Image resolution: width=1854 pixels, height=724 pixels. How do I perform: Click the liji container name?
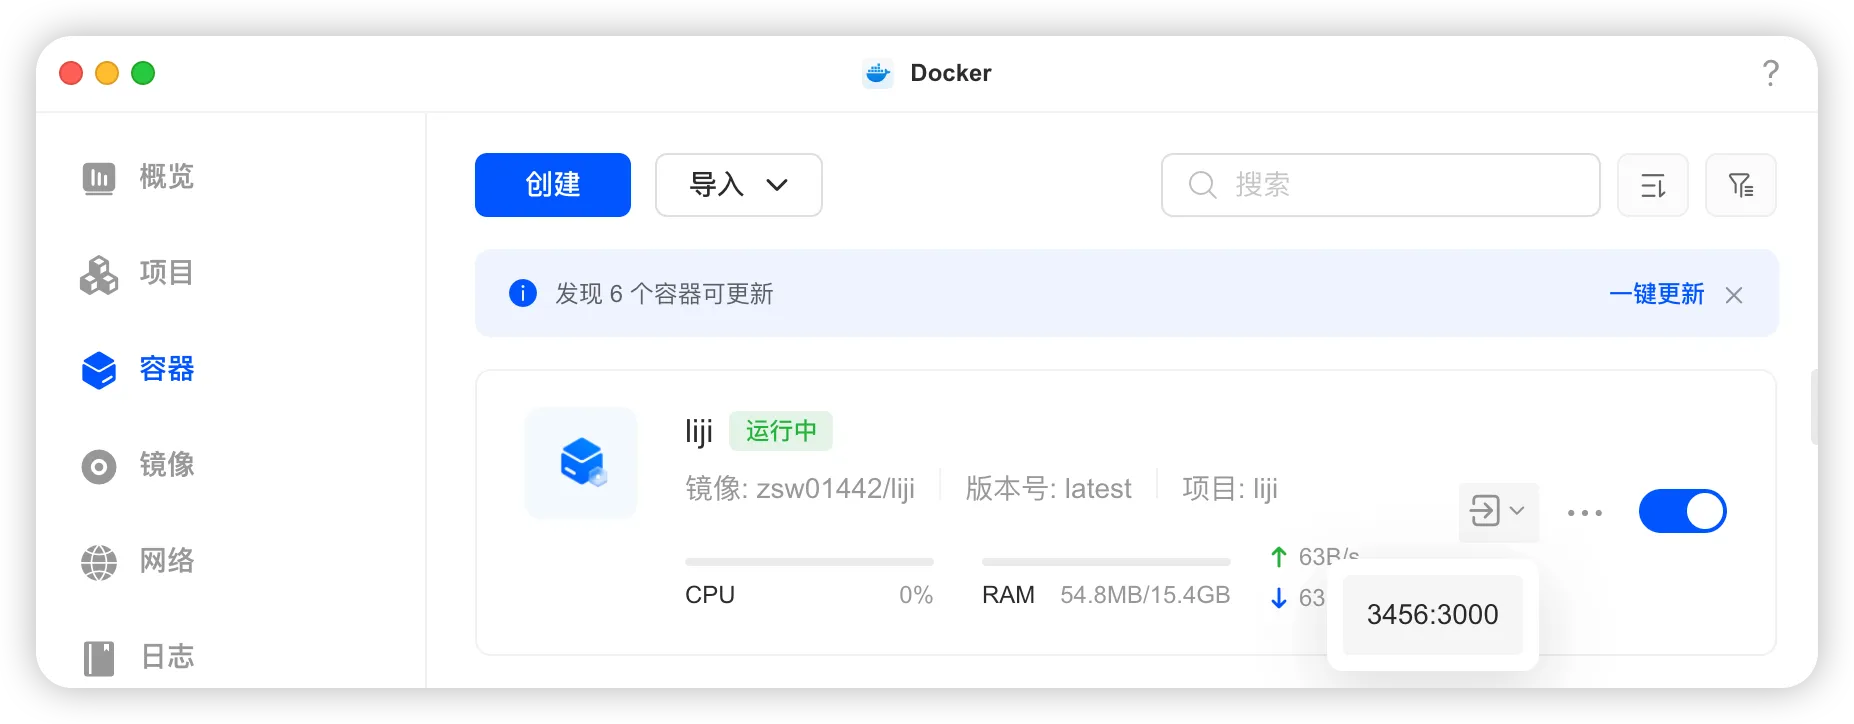pos(699,431)
